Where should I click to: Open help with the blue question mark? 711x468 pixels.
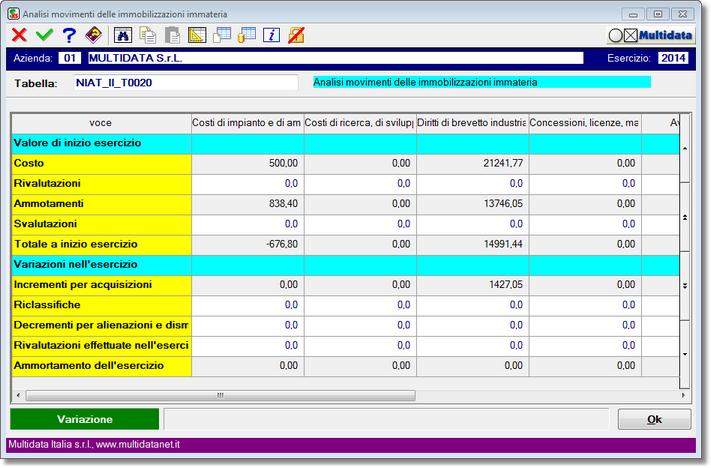click(x=69, y=35)
